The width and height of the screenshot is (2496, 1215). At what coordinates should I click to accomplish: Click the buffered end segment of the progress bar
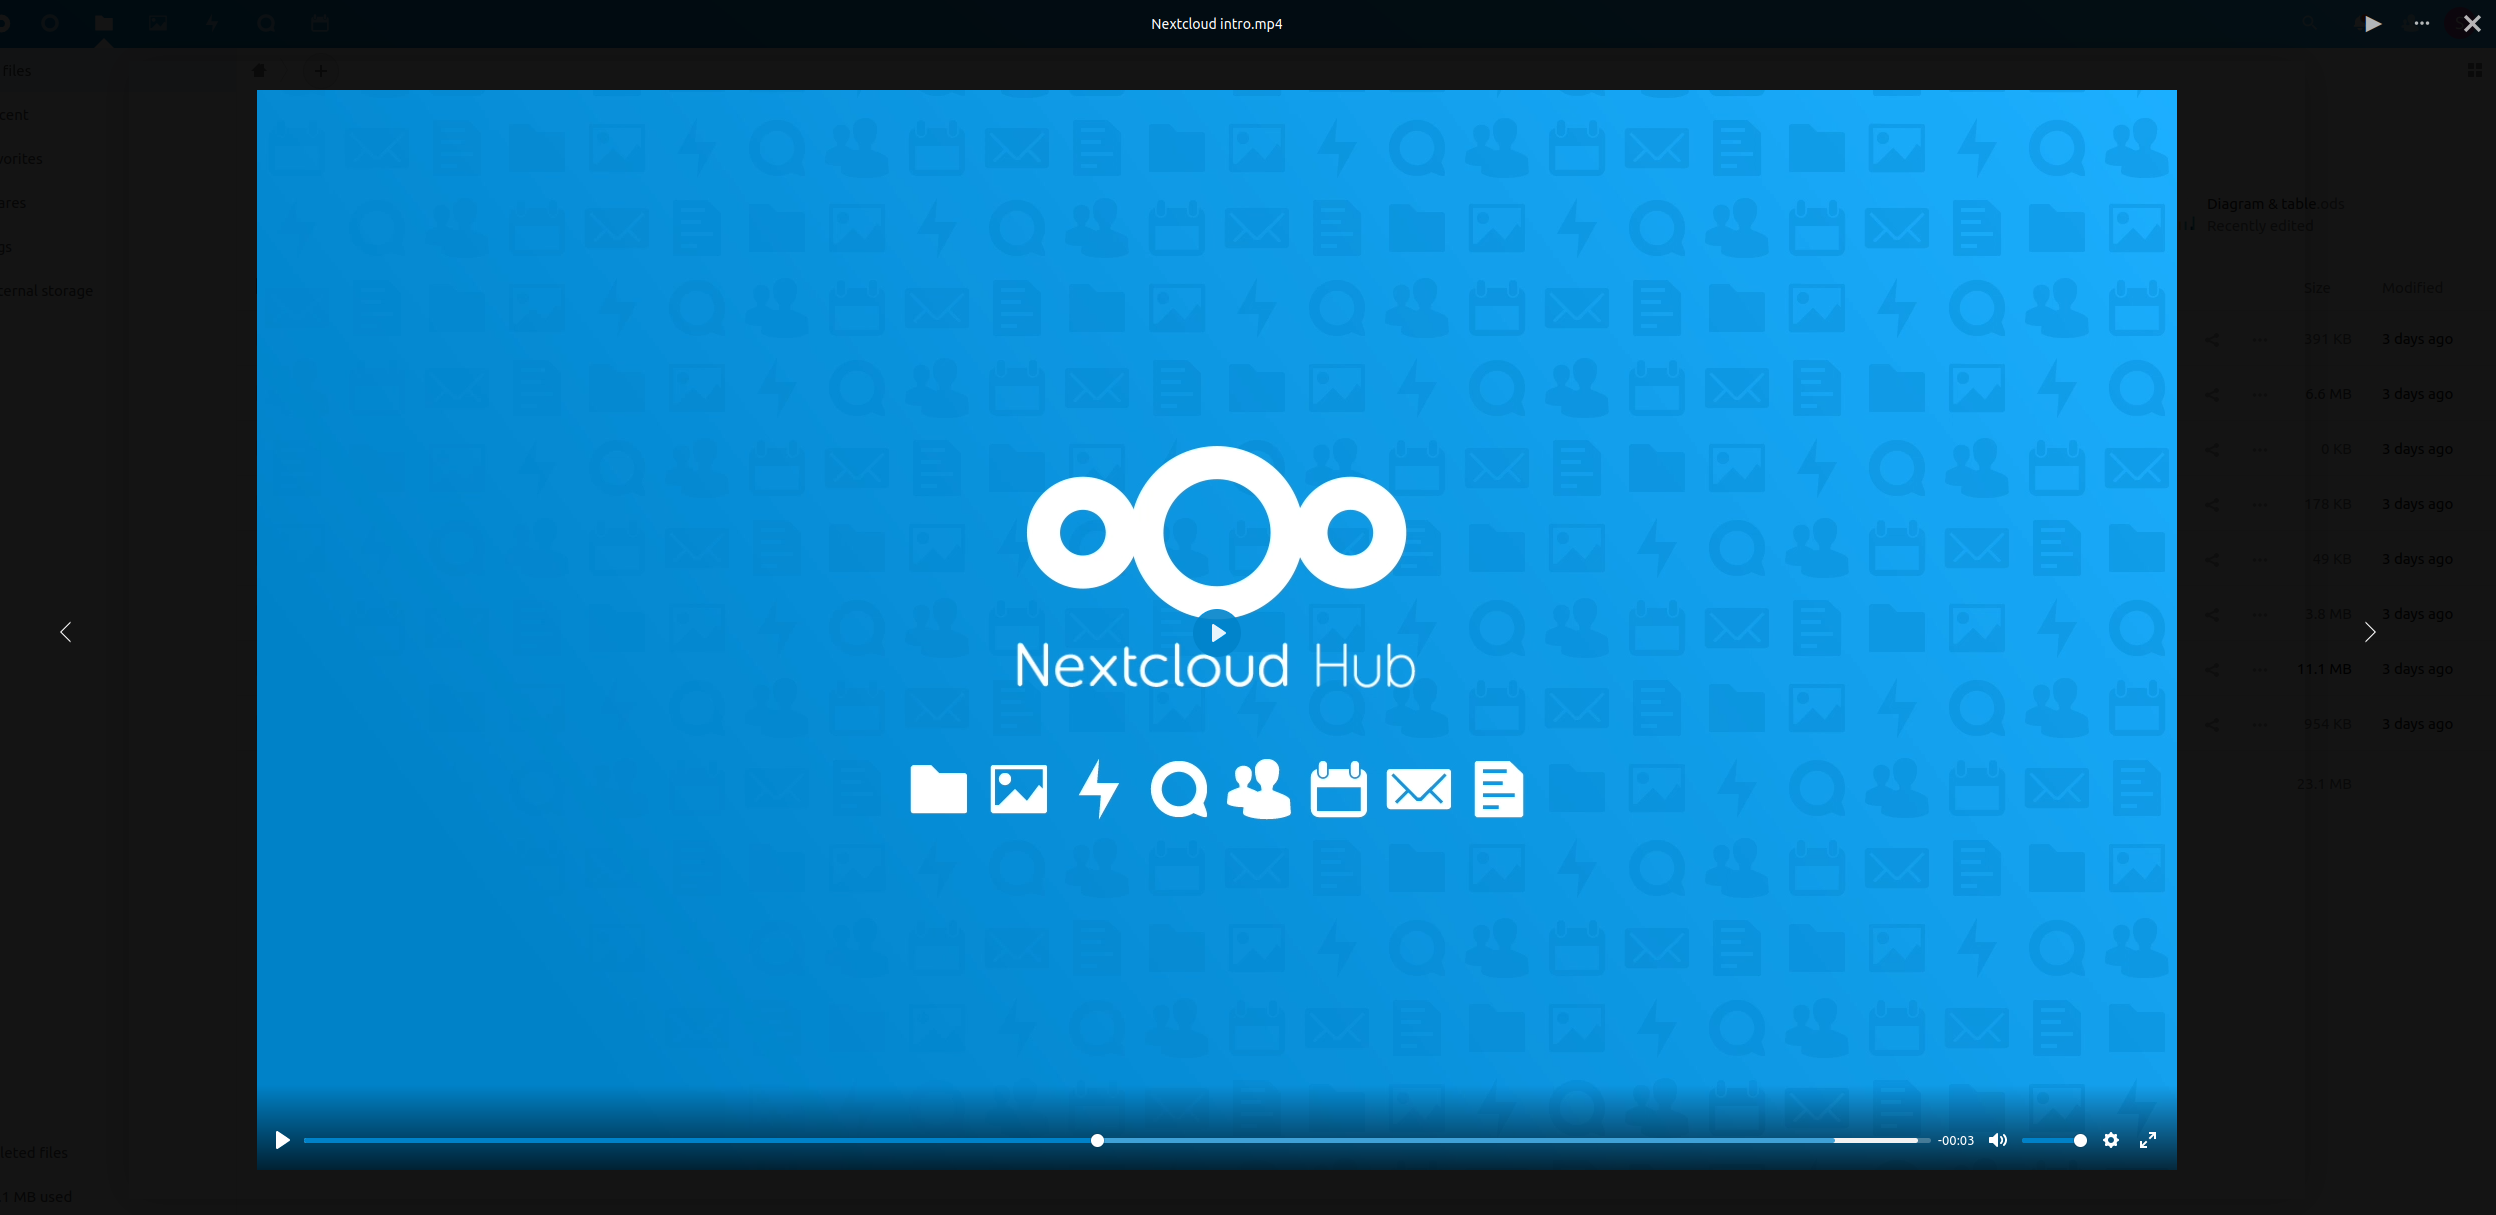[1876, 1140]
